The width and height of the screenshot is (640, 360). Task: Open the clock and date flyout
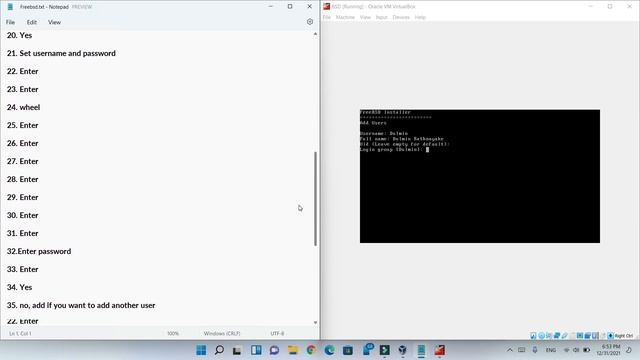point(609,350)
